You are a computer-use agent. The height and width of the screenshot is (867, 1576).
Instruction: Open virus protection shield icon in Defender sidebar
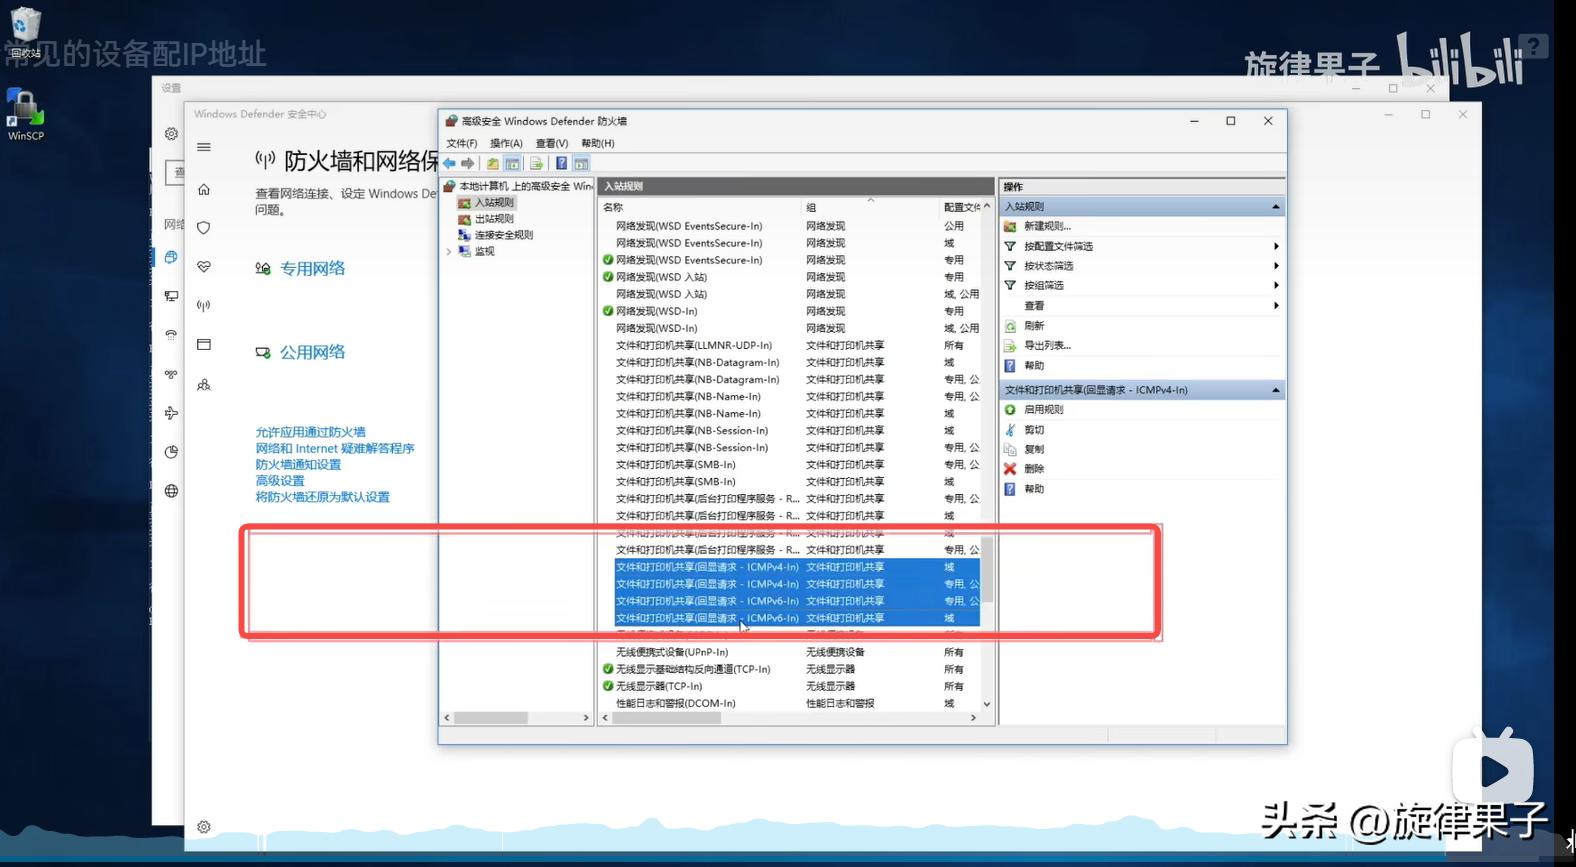204,228
